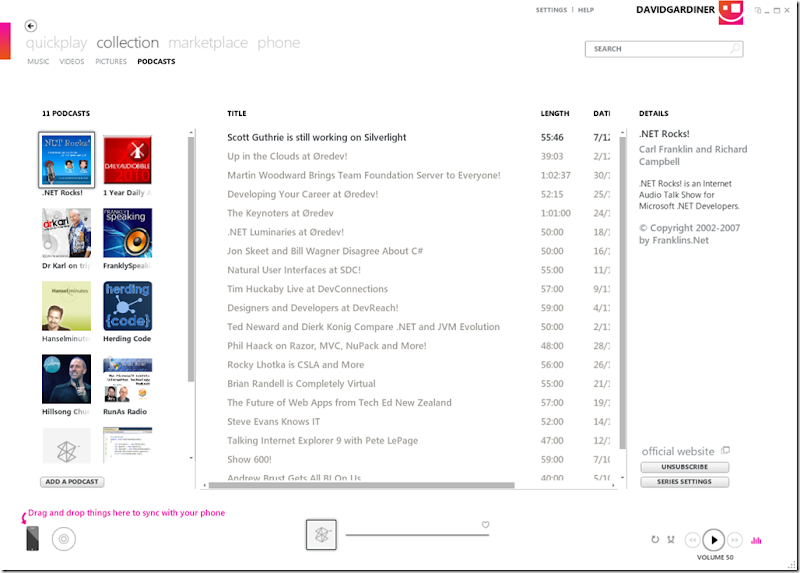Click the now playing album art placeholder
This screenshot has height=573, width=800.
[321, 535]
